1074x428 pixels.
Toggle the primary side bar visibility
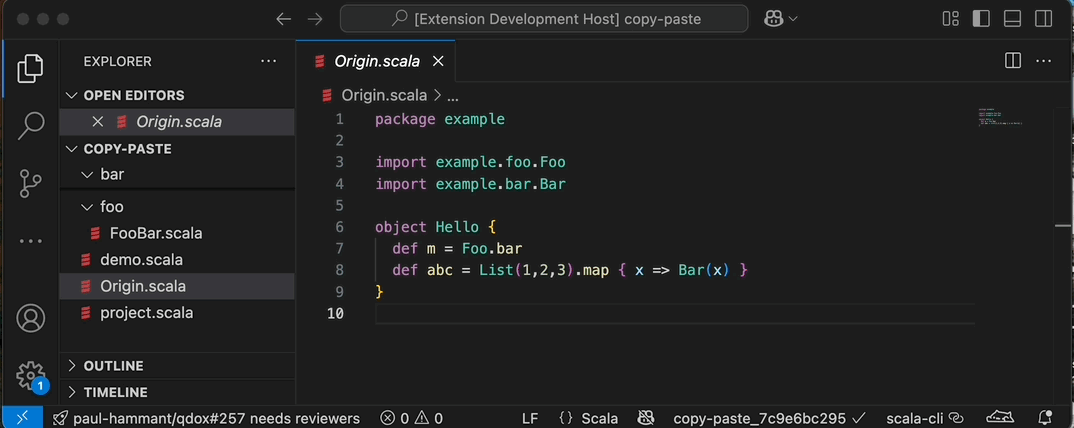981,19
